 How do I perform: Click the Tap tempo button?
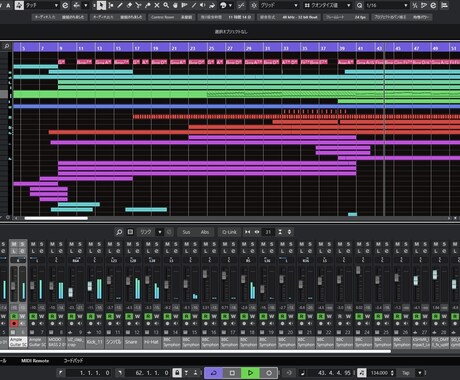(406, 373)
